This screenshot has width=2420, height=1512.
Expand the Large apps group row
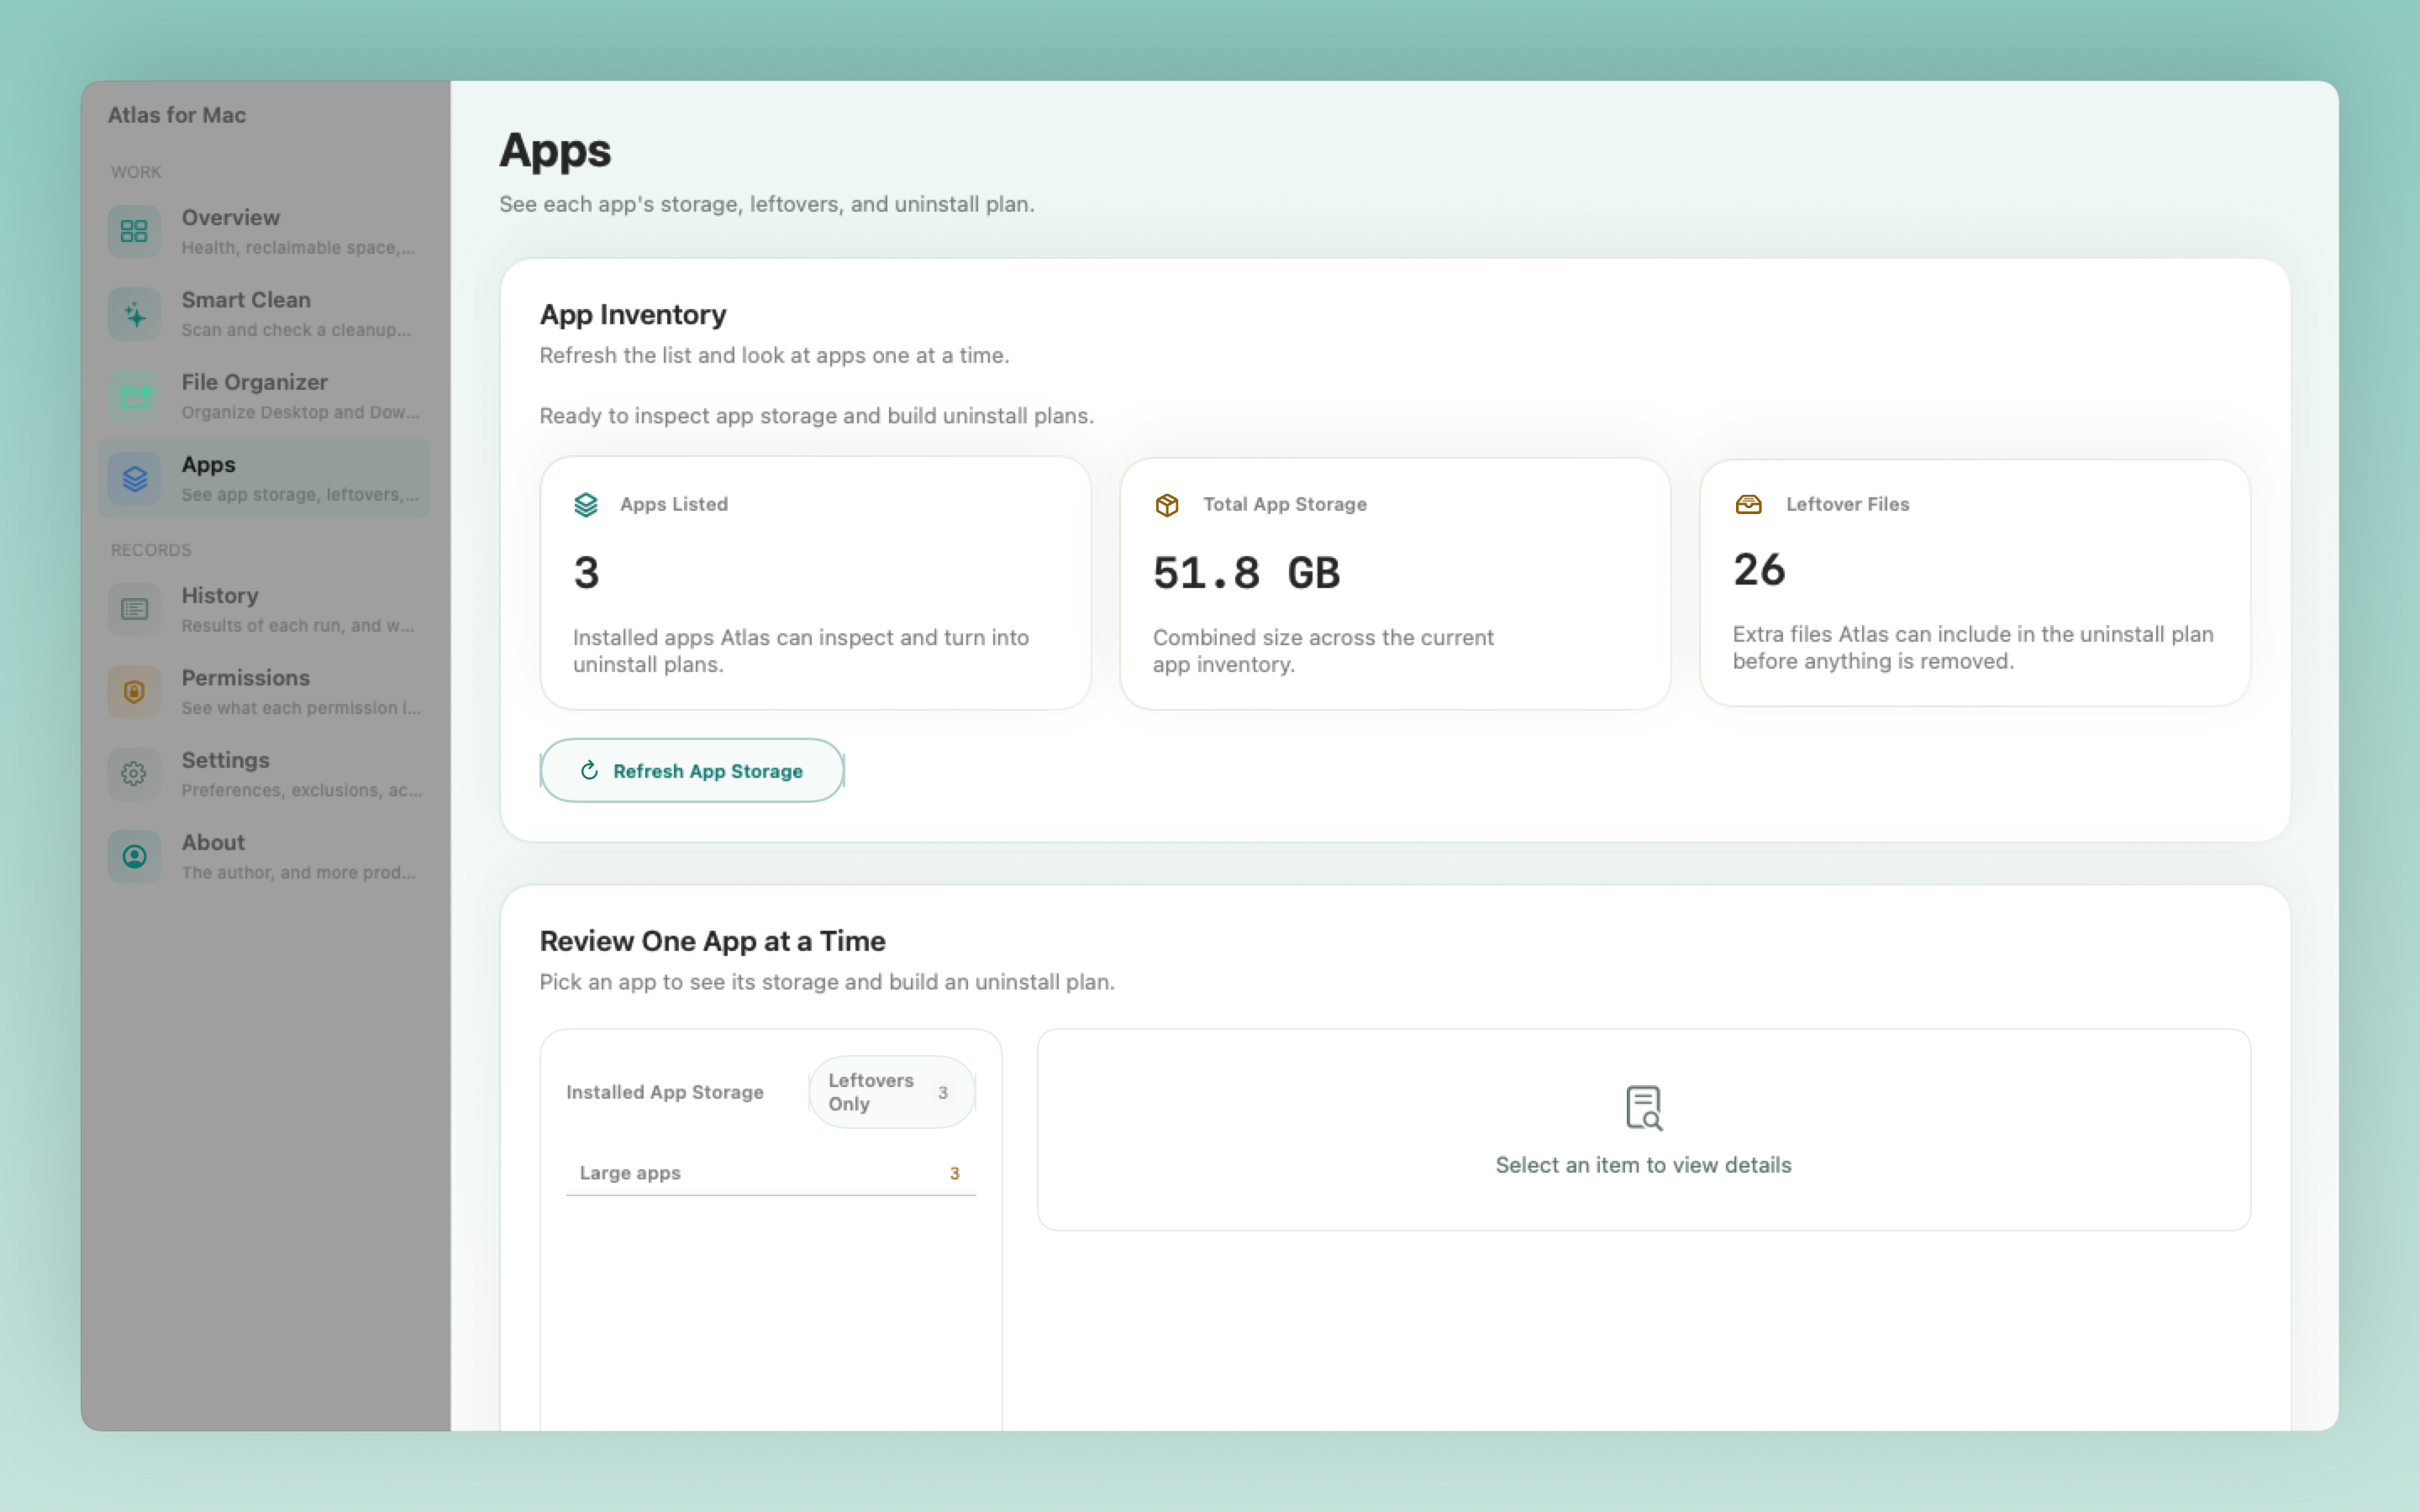point(770,1173)
